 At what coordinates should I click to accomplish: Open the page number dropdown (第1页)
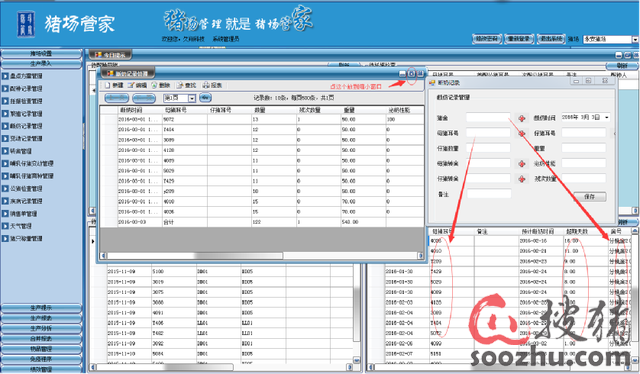point(191,98)
